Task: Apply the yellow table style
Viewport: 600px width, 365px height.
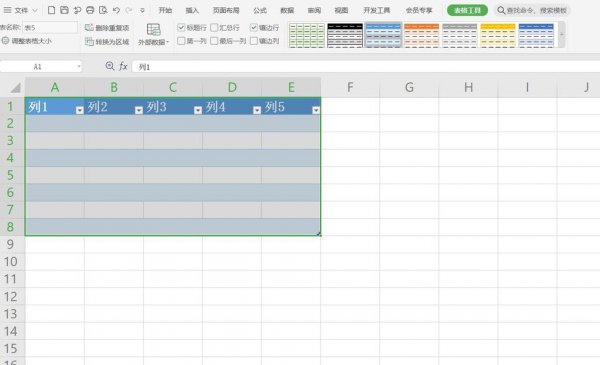Action: click(498, 35)
